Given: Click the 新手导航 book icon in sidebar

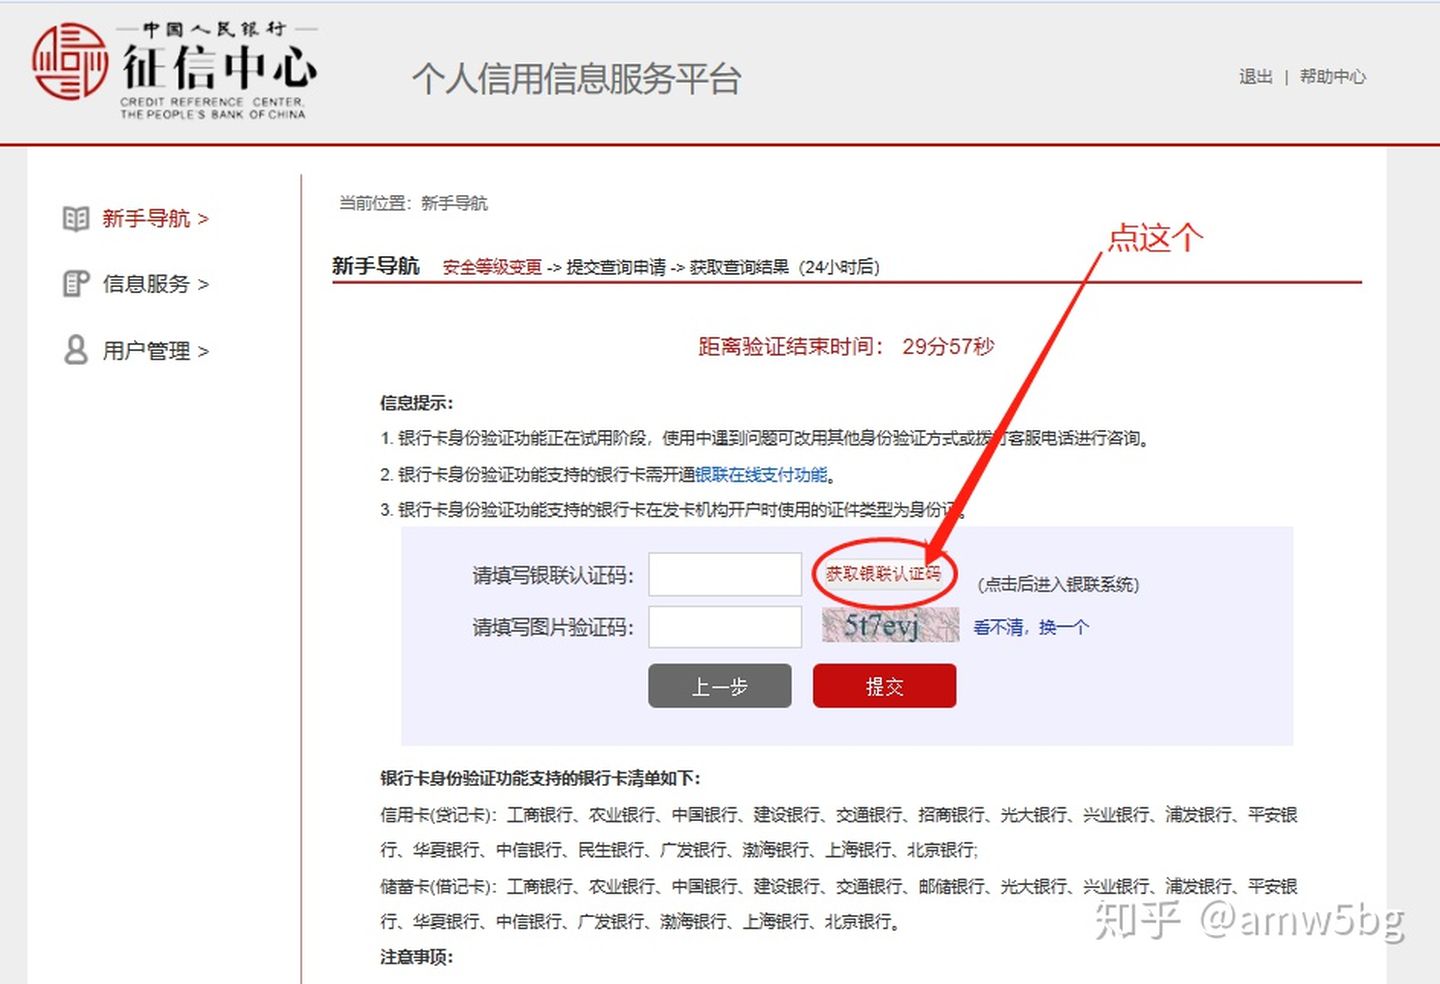Looking at the screenshot, I should 75,218.
